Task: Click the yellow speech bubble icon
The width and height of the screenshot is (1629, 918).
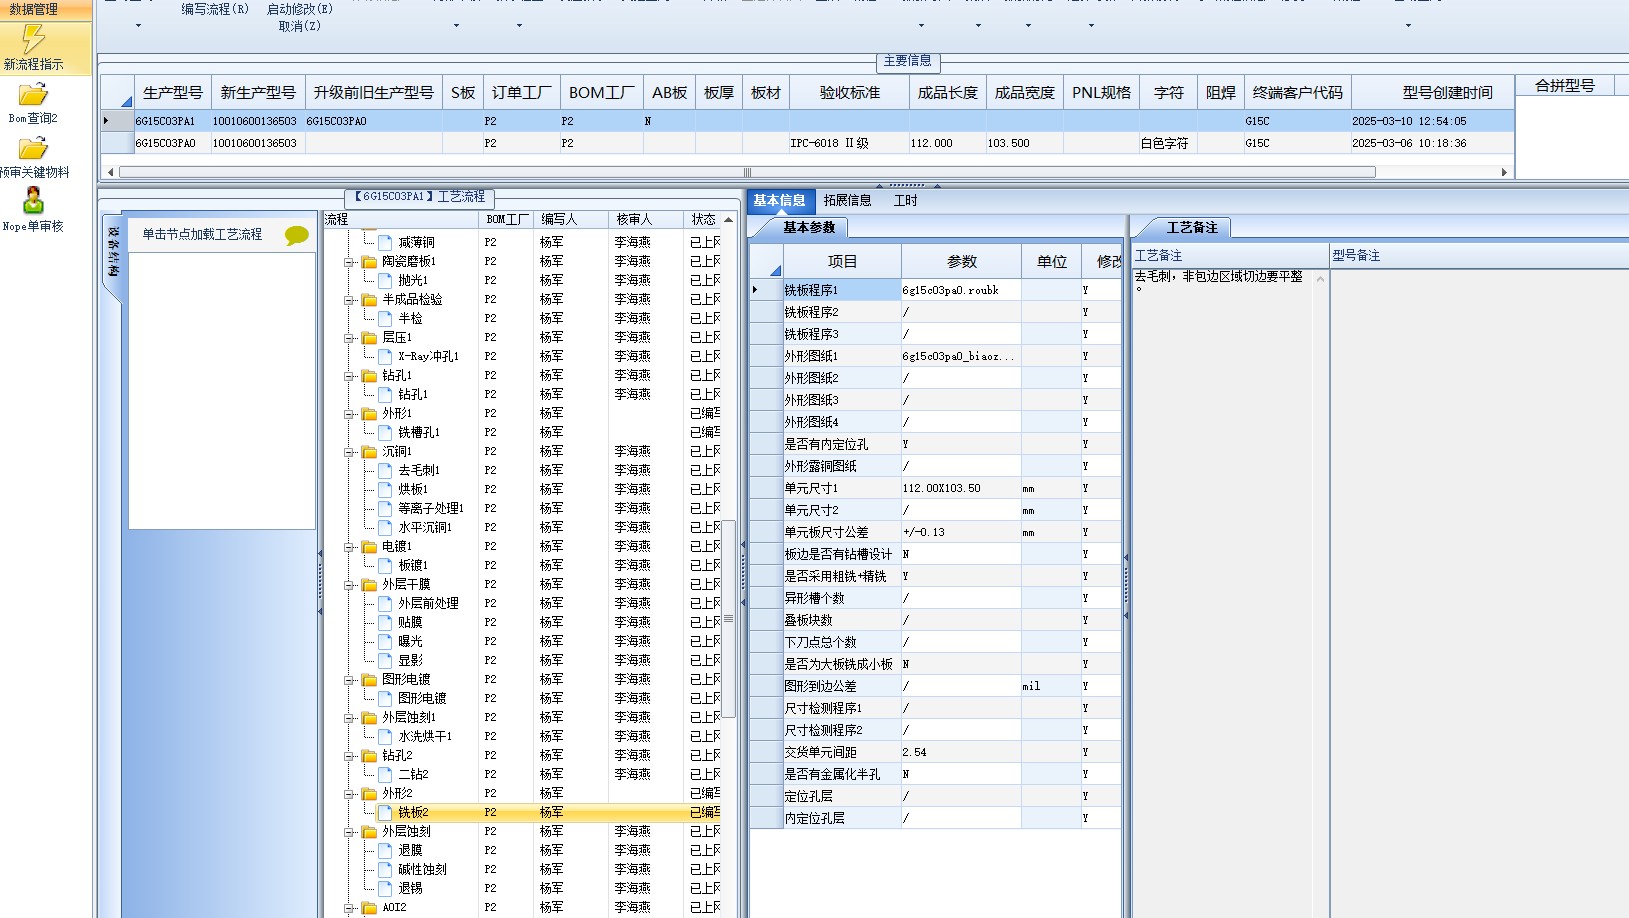Action: tap(297, 235)
